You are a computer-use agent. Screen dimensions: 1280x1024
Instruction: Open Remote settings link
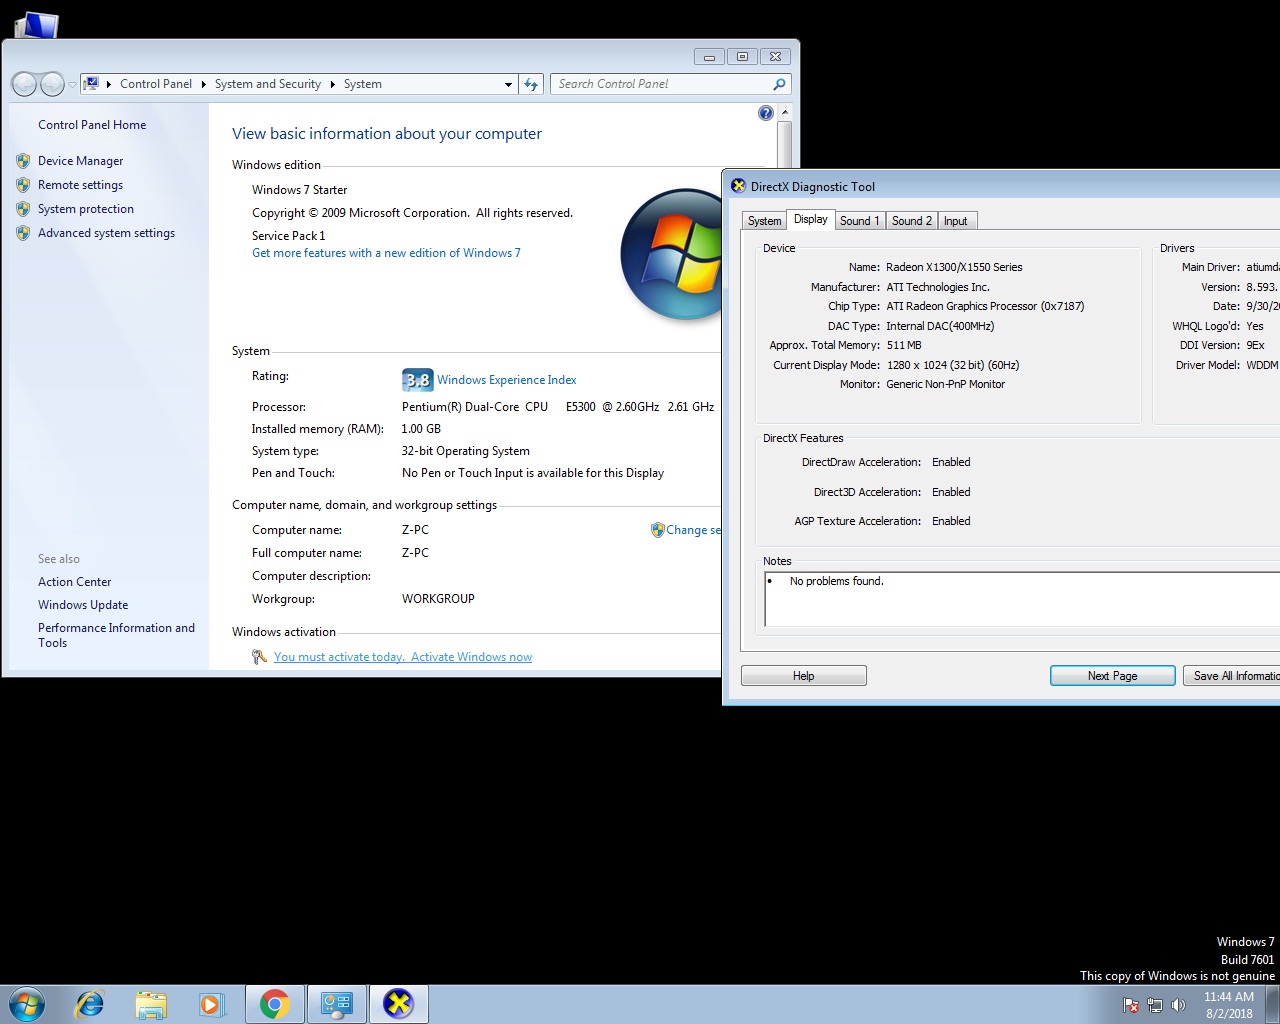tap(81, 185)
